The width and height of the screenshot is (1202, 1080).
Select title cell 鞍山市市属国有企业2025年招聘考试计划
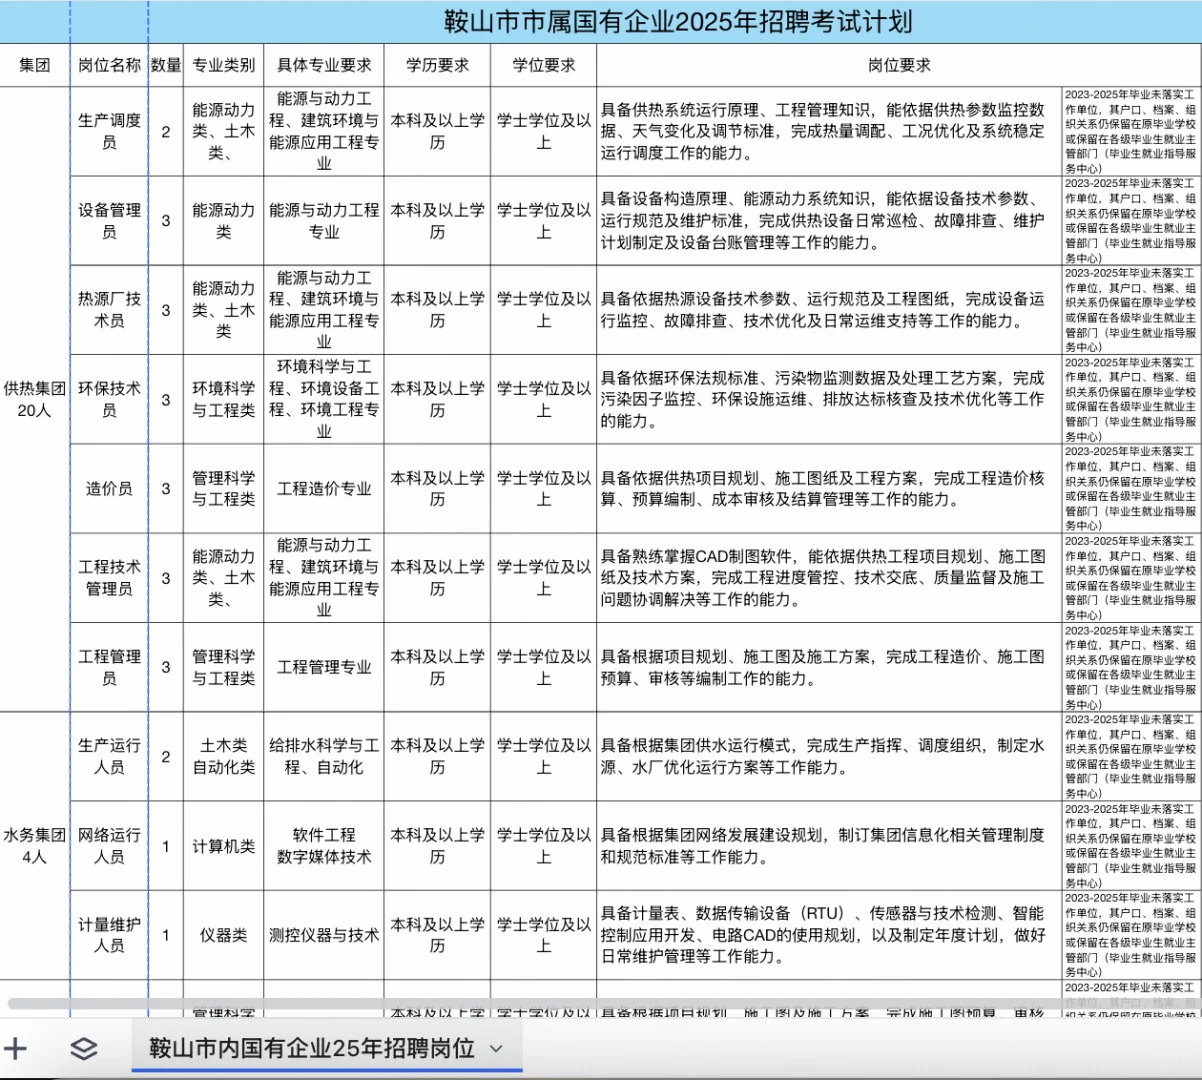tap(678, 21)
